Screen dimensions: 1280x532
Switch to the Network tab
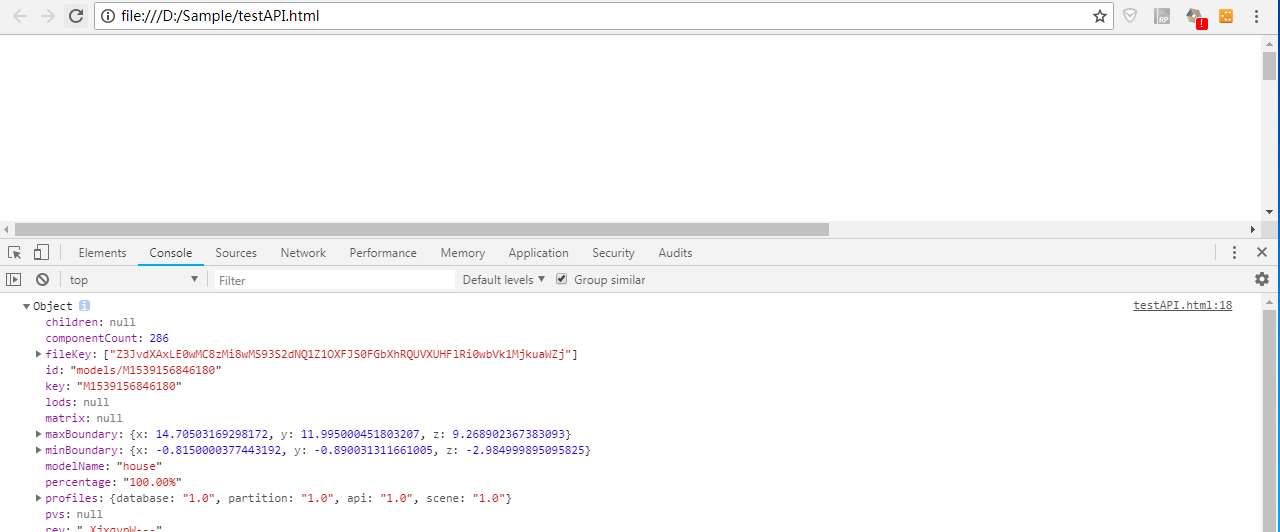pyautogui.click(x=303, y=253)
